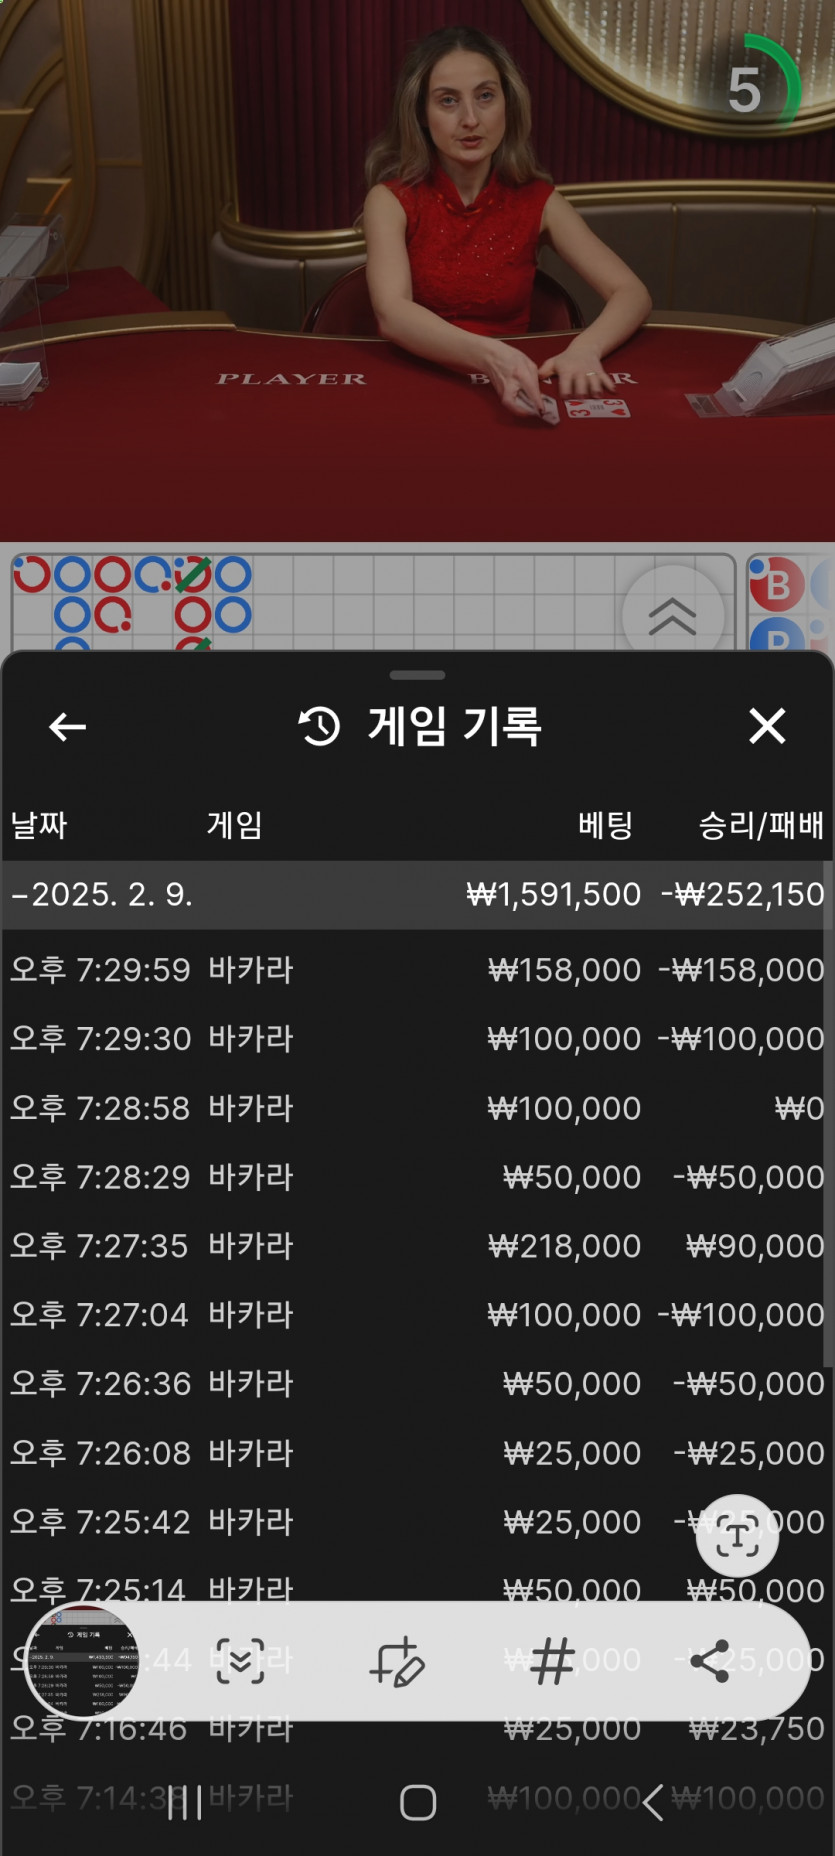This screenshot has height=1856, width=835.
Task: Open the 오후 7:26:08 바카라 record
Action: coord(417,1453)
